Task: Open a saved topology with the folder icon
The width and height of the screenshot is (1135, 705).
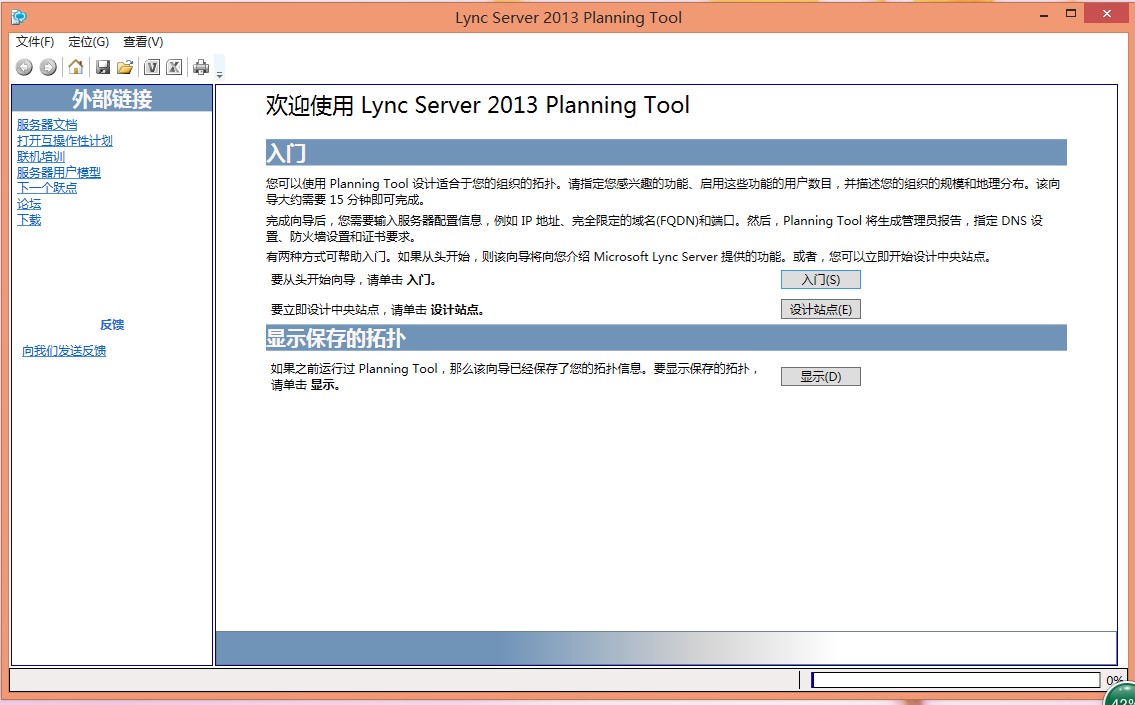Action: [x=125, y=67]
